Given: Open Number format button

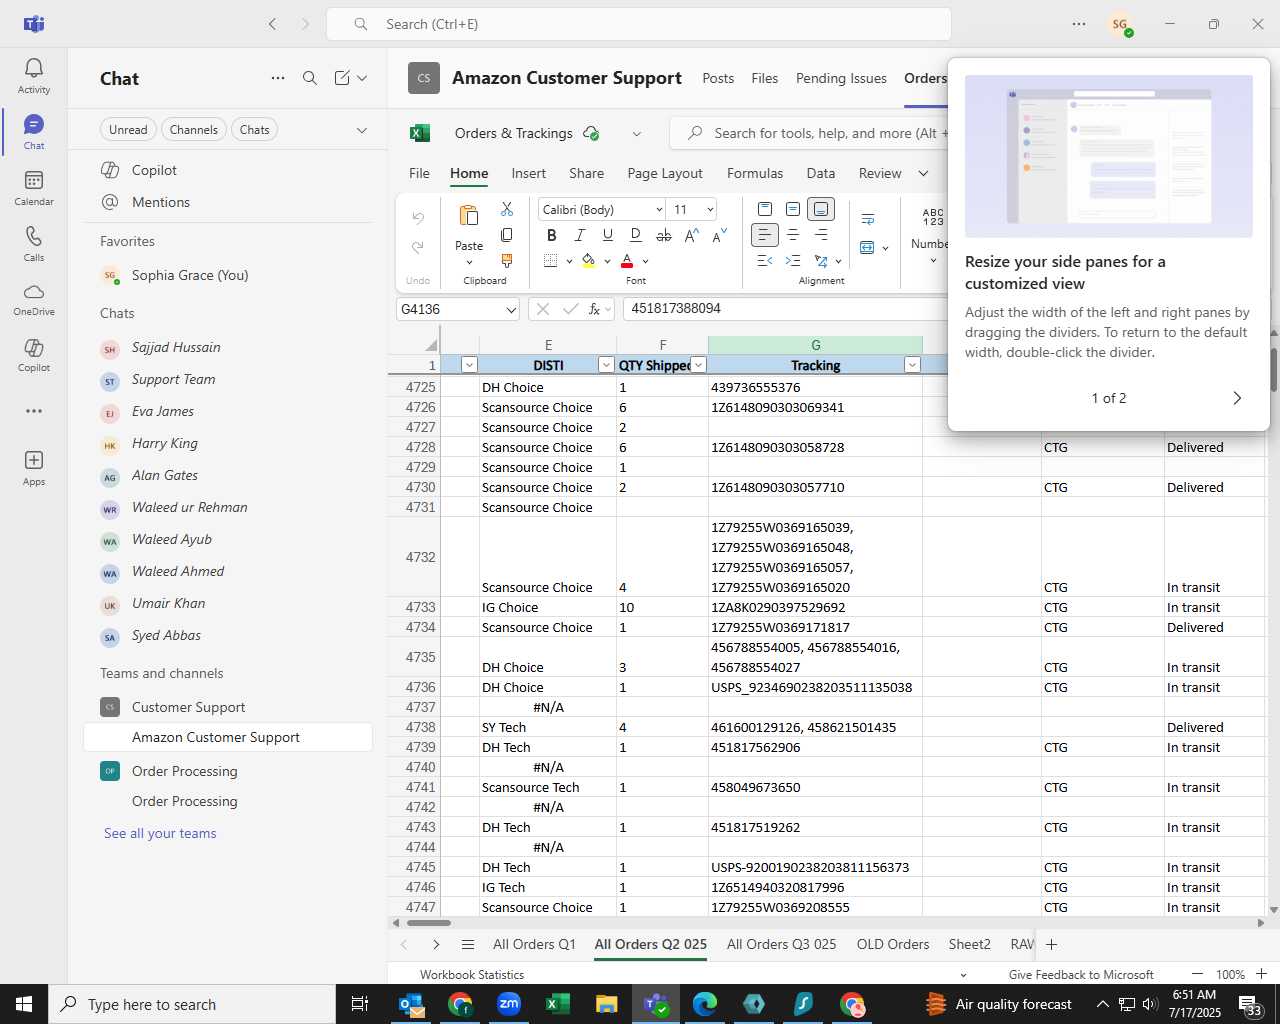Looking at the screenshot, I should 932,235.
